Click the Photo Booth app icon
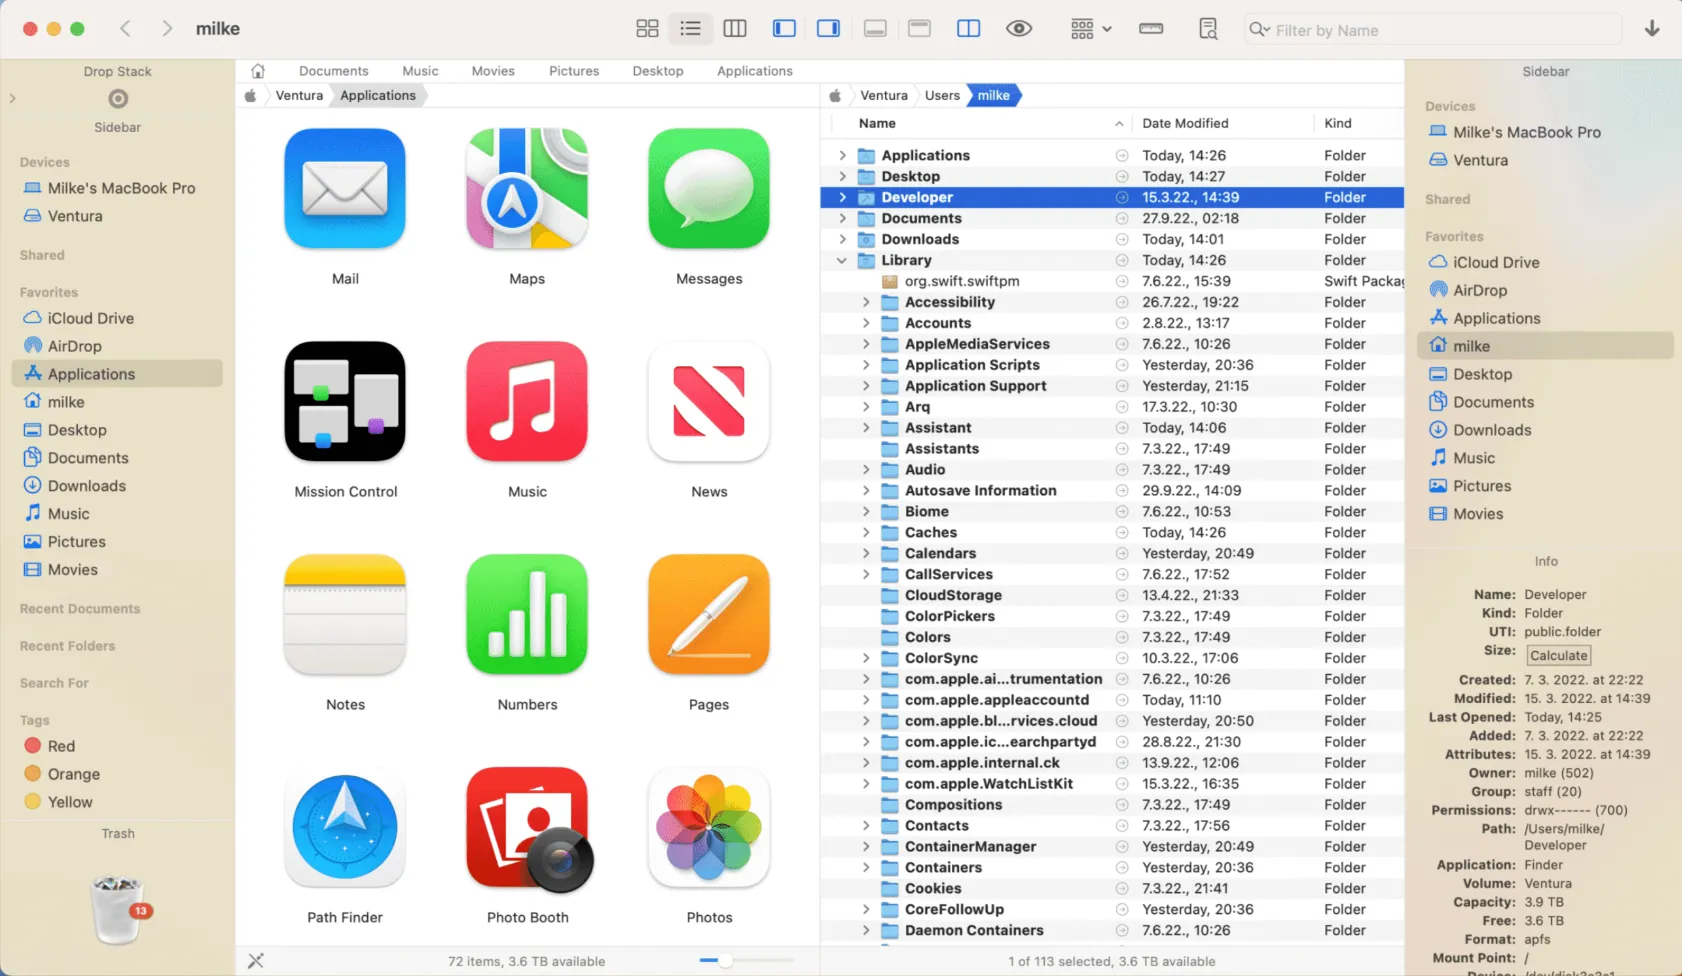The height and width of the screenshot is (976, 1682). pyautogui.click(x=527, y=828)
